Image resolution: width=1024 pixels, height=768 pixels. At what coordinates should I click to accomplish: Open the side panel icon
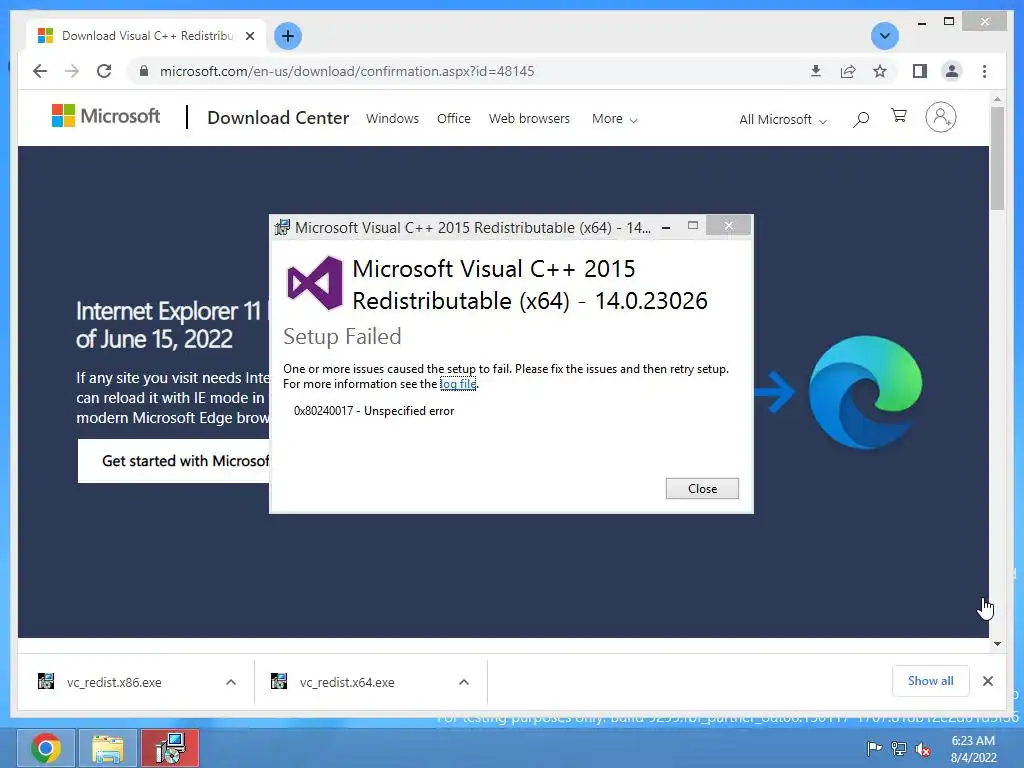[920, 71]
